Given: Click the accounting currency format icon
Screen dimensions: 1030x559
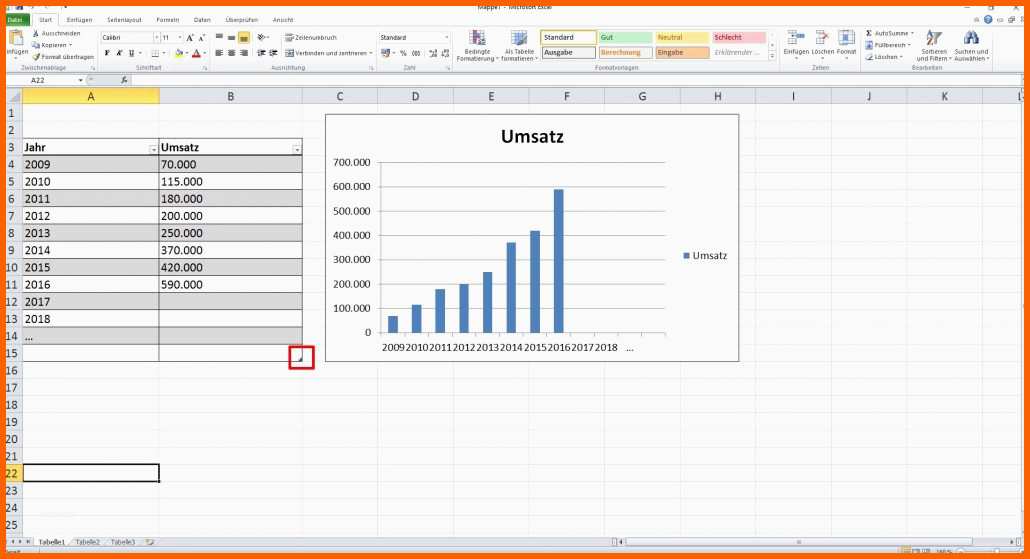Looking at the screenshot, I should 386,53.
